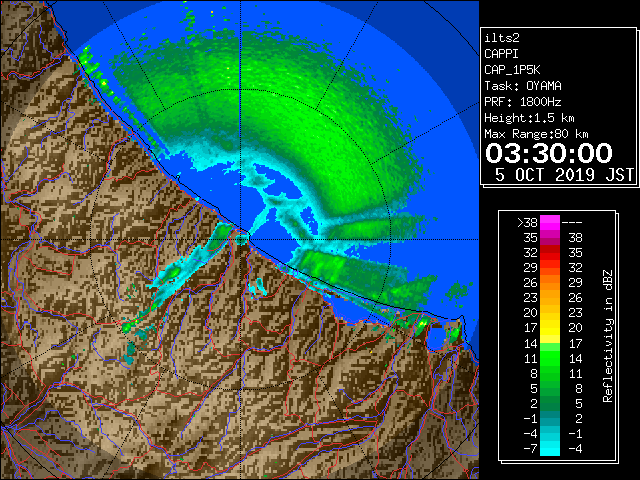Select the date text 5 OCT 2019 JST
The height and width of the screenshot is (480, 640).
564,175
